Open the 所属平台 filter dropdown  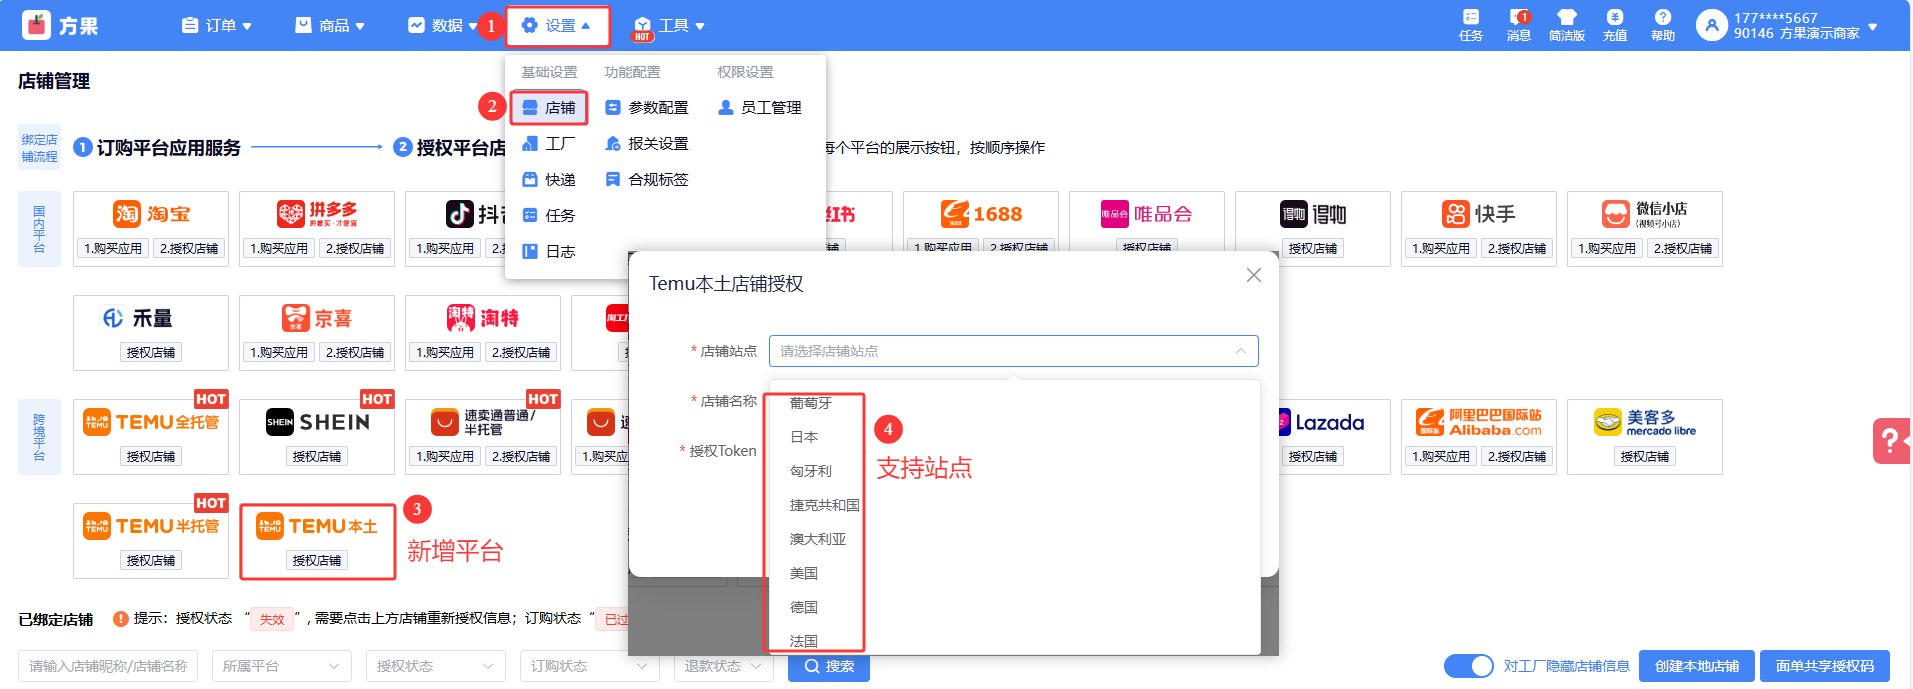pyautogui.click(x=282, y=666)
